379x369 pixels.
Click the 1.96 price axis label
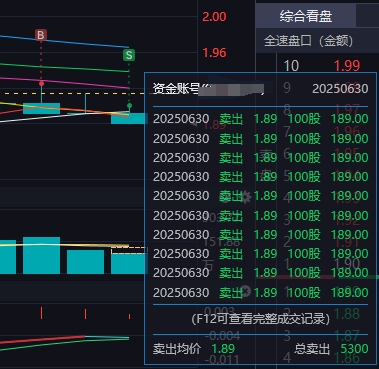click(214, 53)
